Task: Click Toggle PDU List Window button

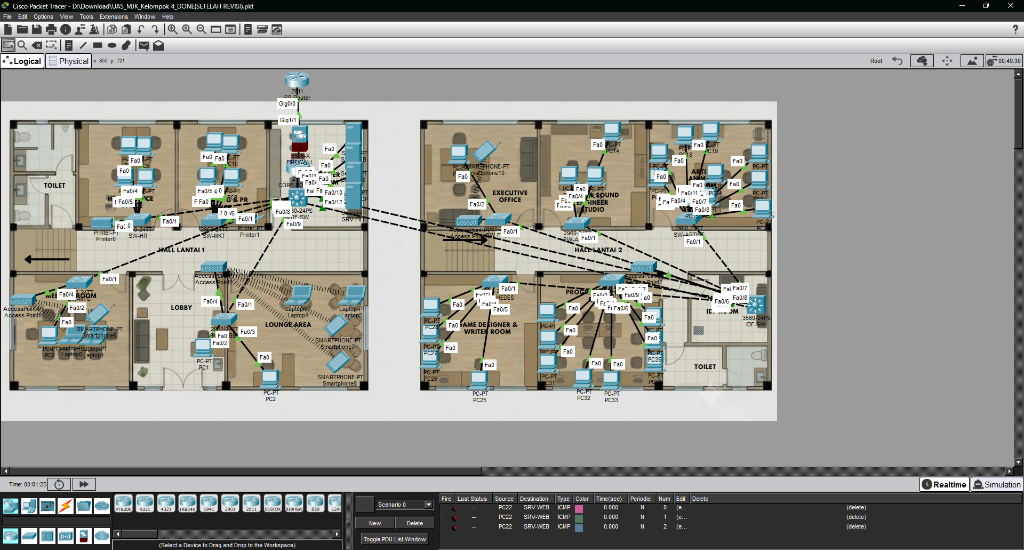Action: (x=394, y=539)
